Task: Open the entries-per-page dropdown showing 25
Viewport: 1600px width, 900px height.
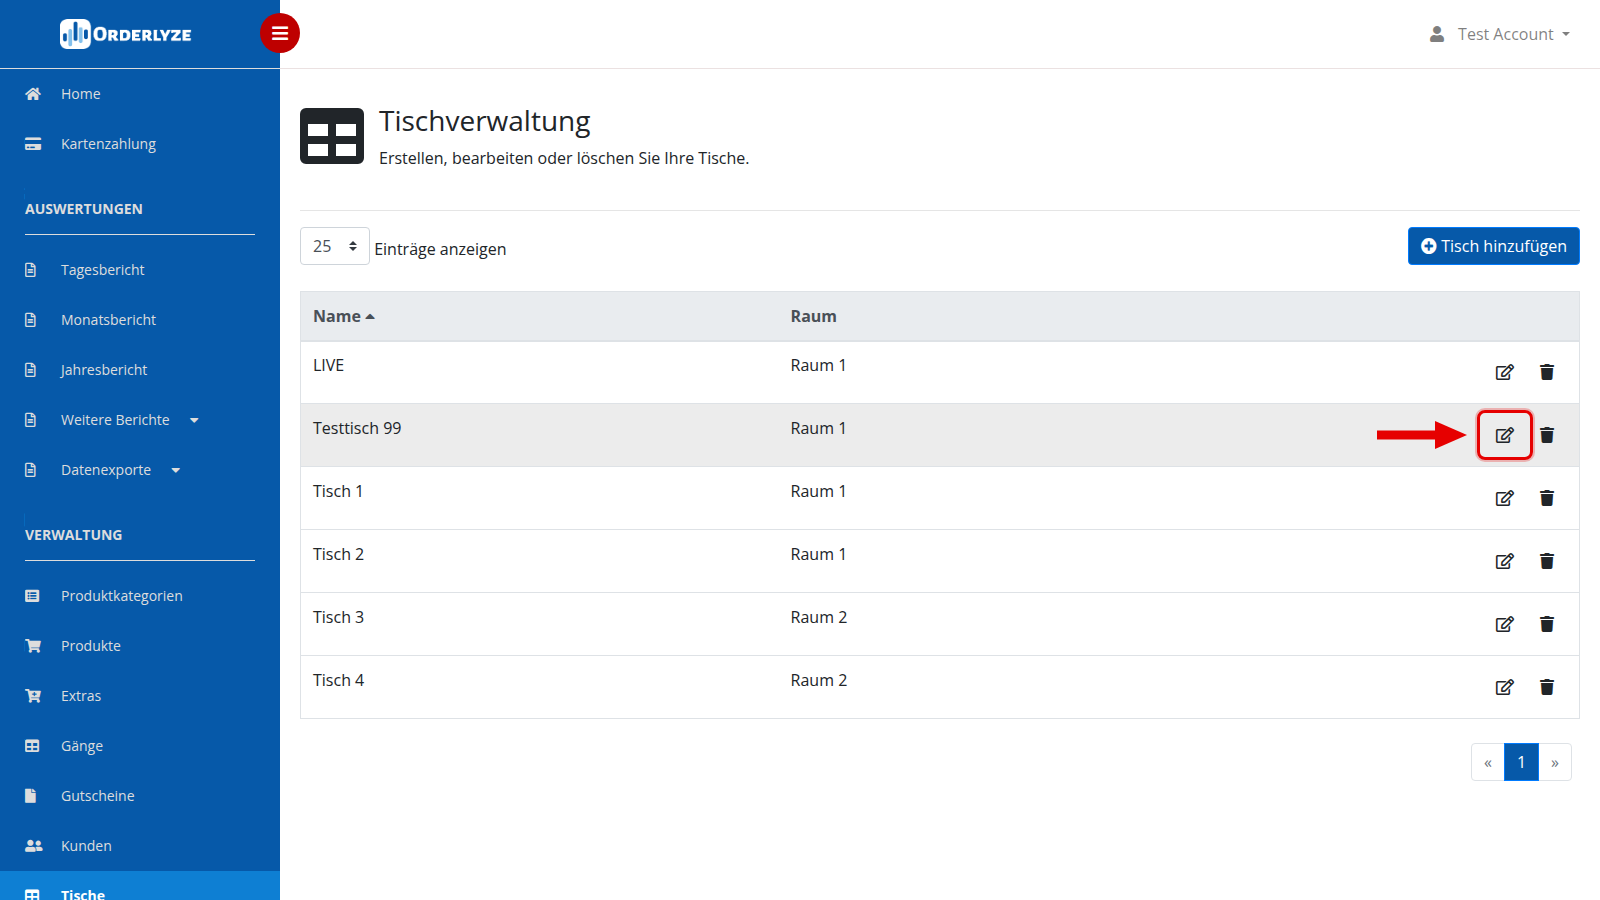Action: coord(335,246)
